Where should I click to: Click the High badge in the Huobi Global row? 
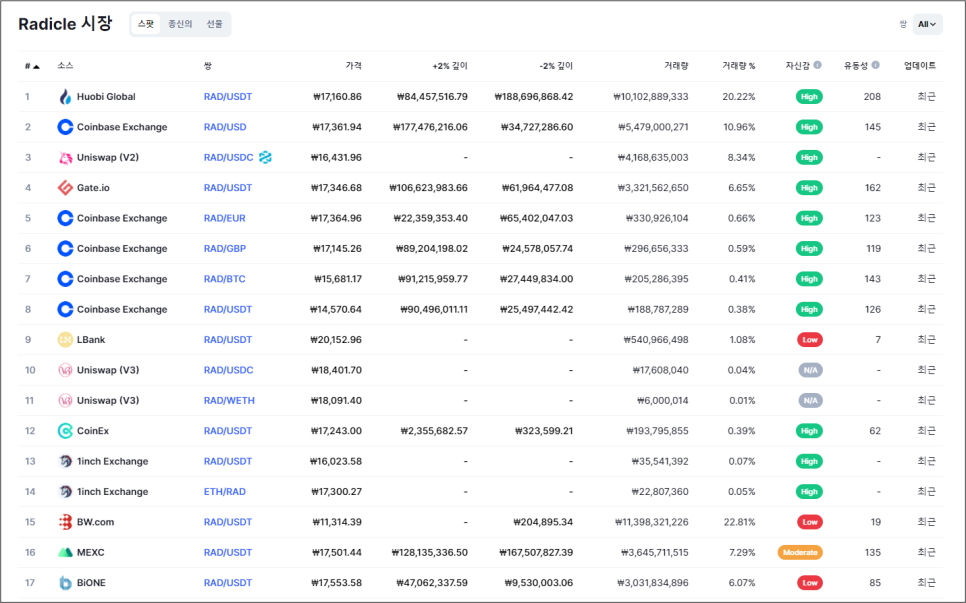click(809, 97)
